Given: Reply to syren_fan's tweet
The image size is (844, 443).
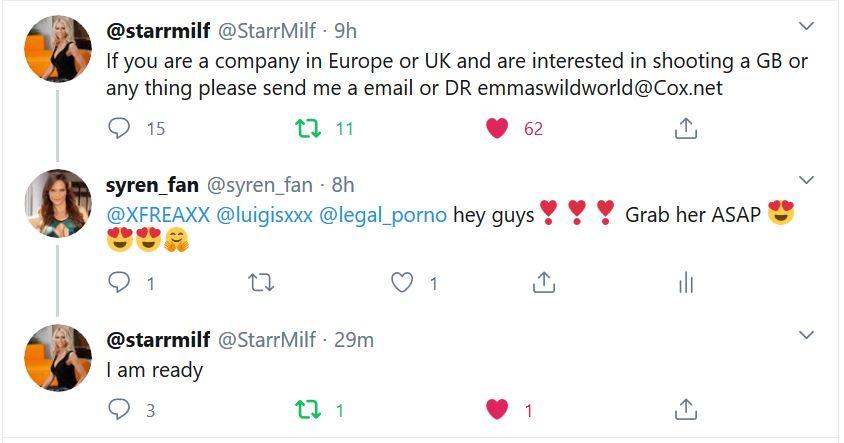Looking at the screenshot, I should (119, 283).
